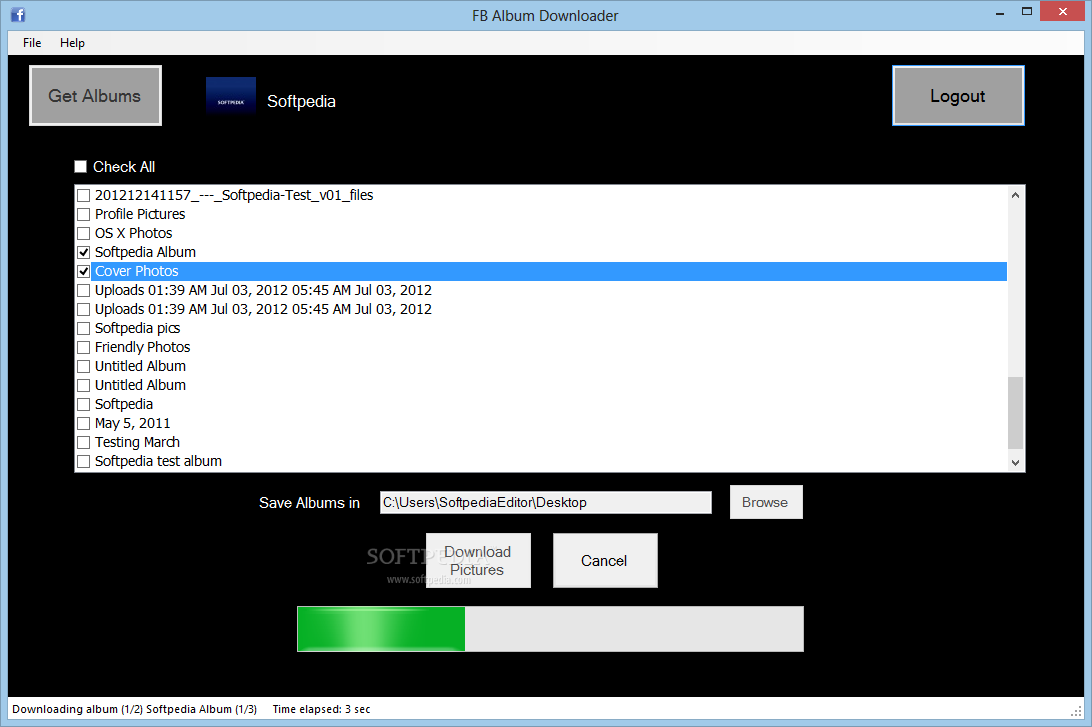
Task: Select the Friendly Photos row text
Action: click(143, 347)
